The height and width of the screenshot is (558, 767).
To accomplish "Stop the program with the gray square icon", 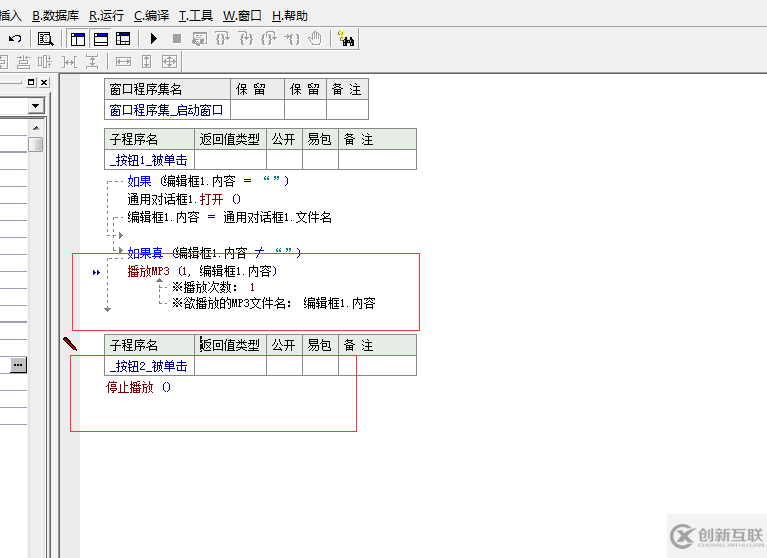I will click(177, 39).
